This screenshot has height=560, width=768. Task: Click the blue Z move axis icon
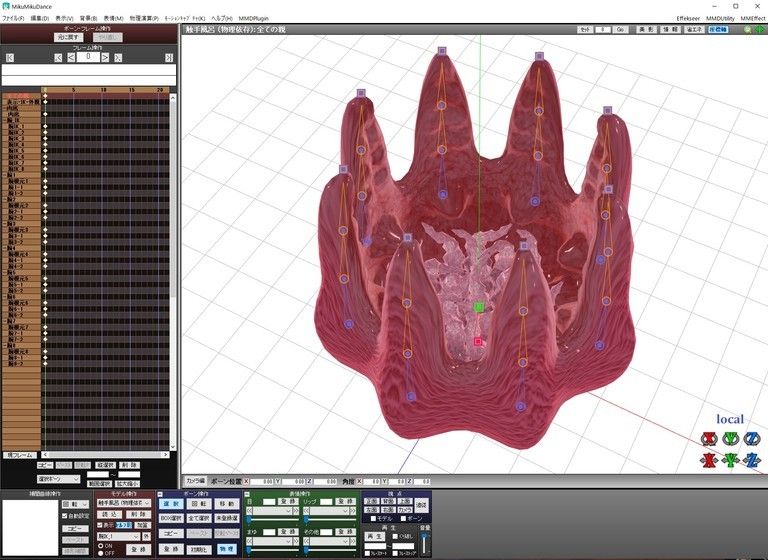752,460
